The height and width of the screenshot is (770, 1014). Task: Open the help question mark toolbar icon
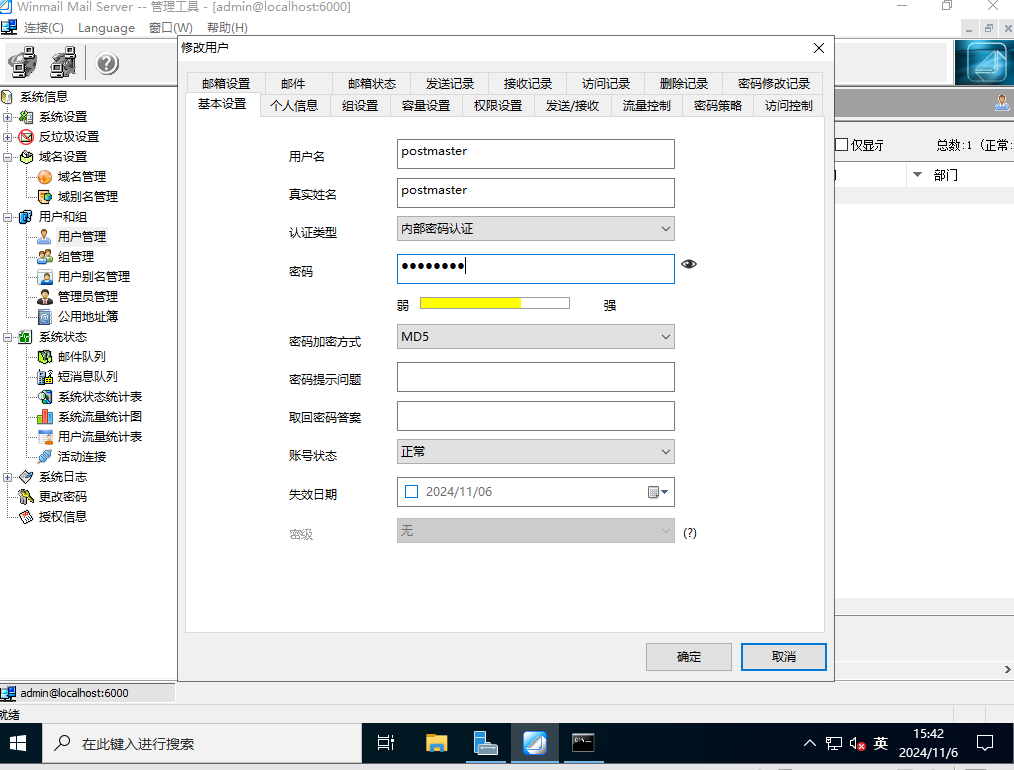point(107,63)
